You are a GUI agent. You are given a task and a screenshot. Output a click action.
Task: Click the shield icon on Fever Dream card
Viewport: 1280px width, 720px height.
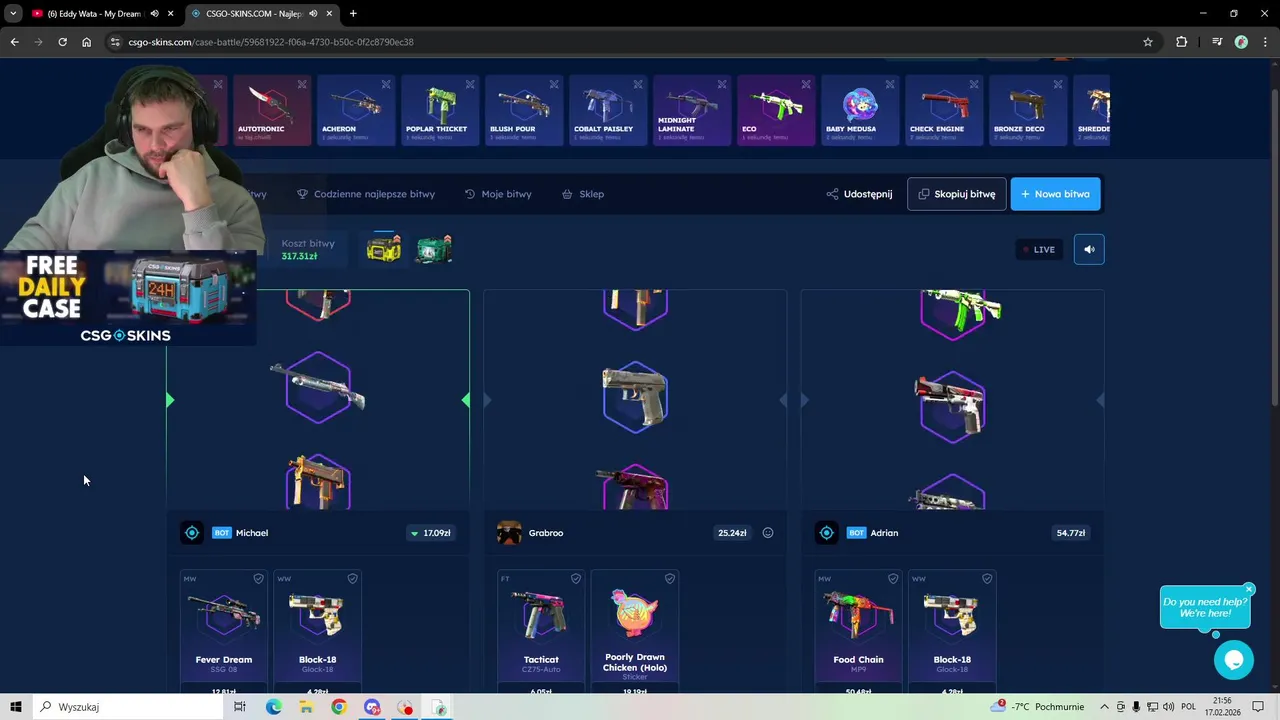pyautogui.click(x=258, y=578)
